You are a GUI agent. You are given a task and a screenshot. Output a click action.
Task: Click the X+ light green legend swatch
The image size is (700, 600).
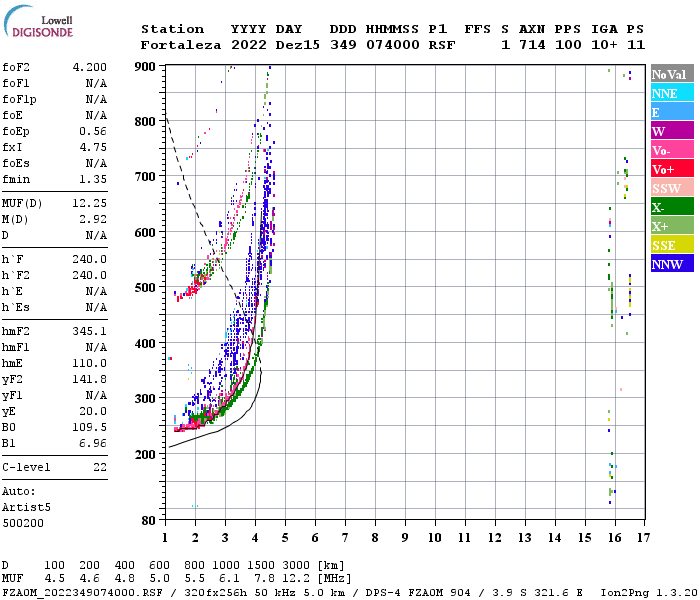(x=672, y=226)
